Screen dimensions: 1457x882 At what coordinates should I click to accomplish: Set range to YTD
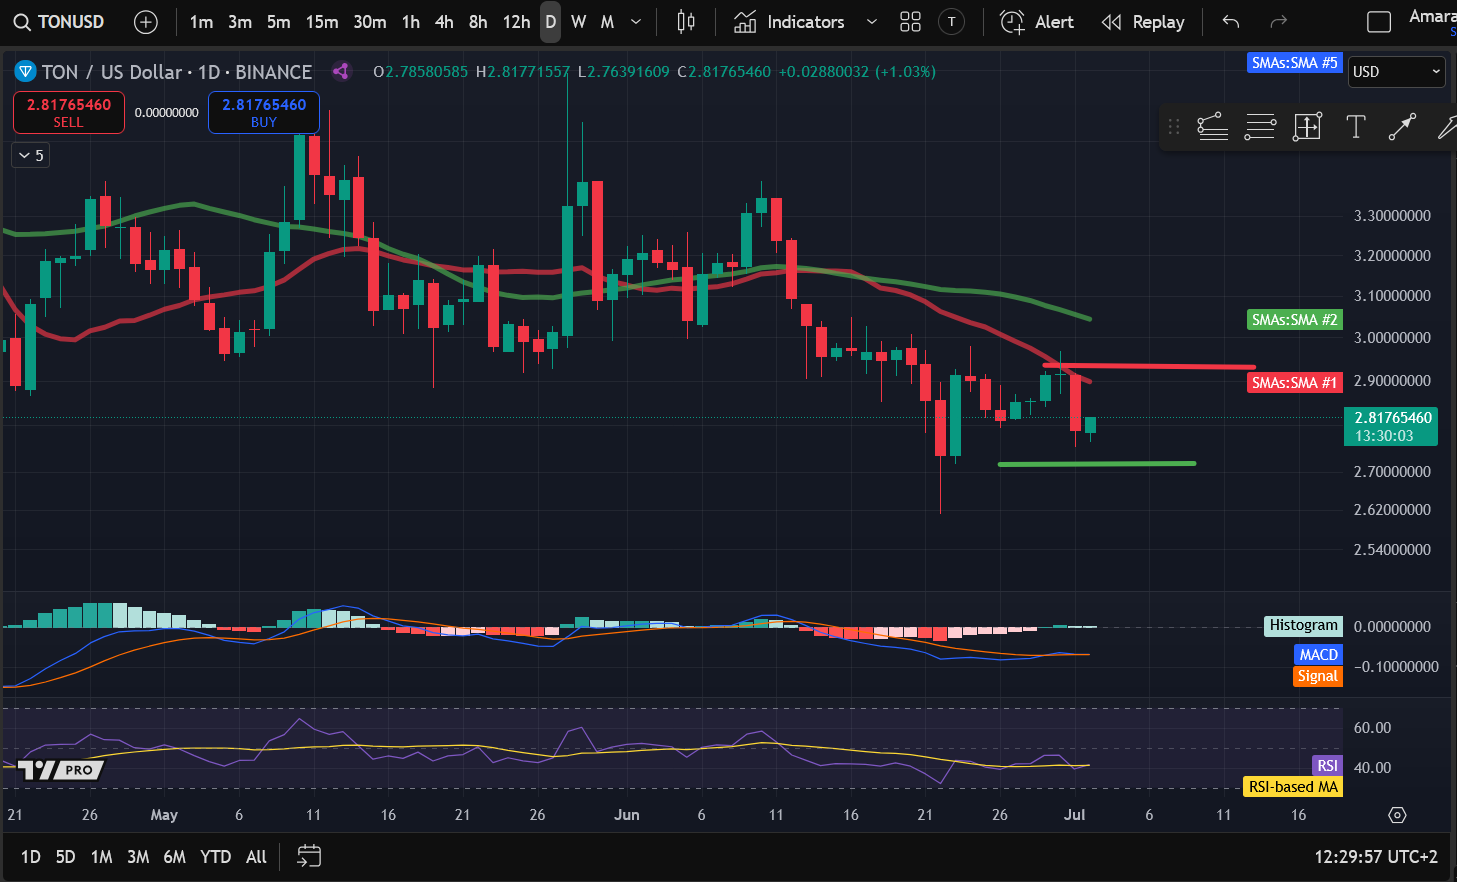click(x=216, y=857)
